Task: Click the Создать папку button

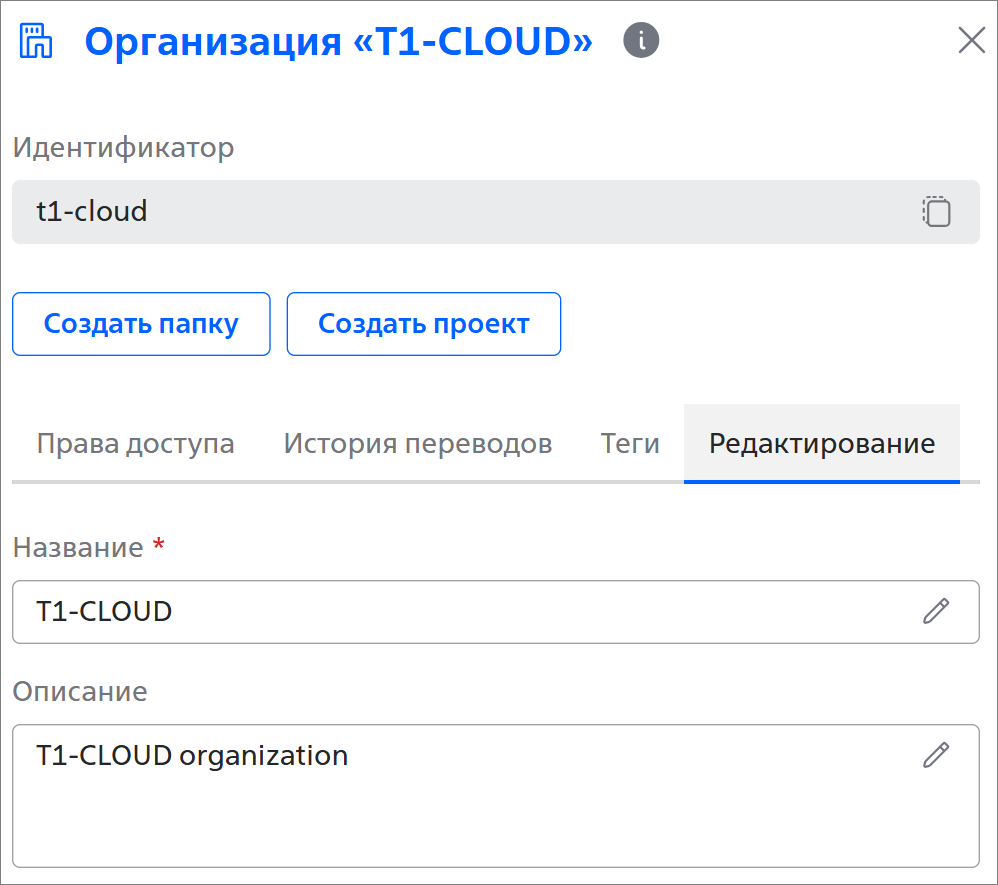Action: click(141, 324)
